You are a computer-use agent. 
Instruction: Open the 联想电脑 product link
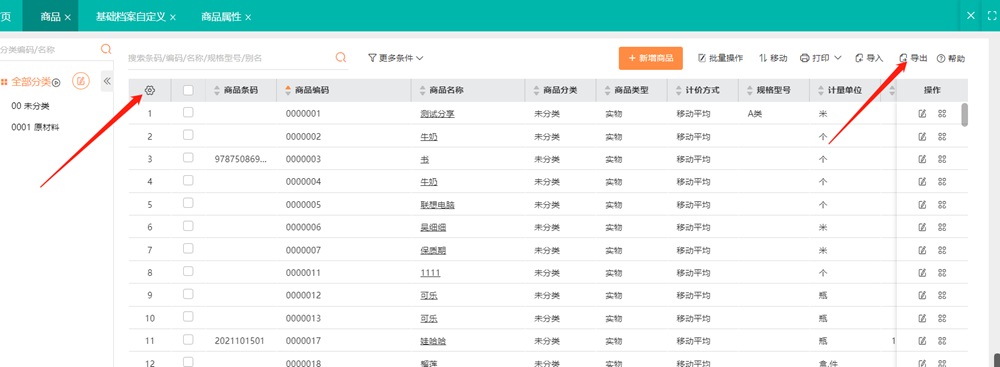pos(438,205)
